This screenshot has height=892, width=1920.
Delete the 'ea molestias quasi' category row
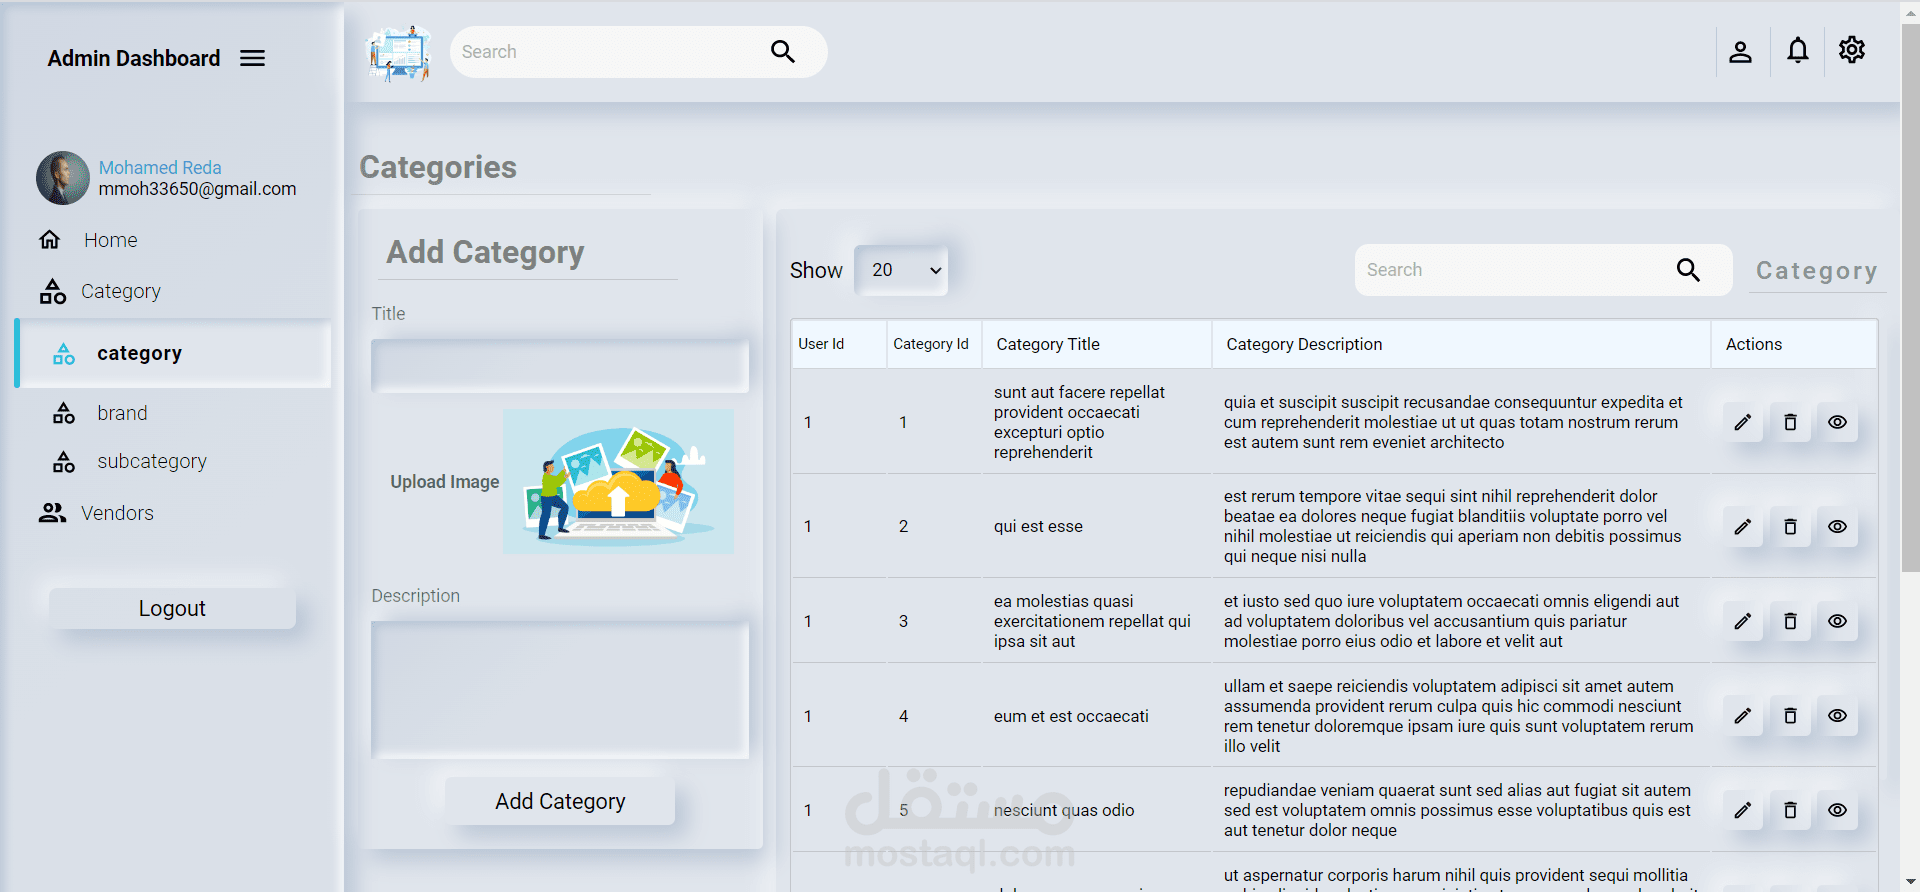[x=1791, y=621]
